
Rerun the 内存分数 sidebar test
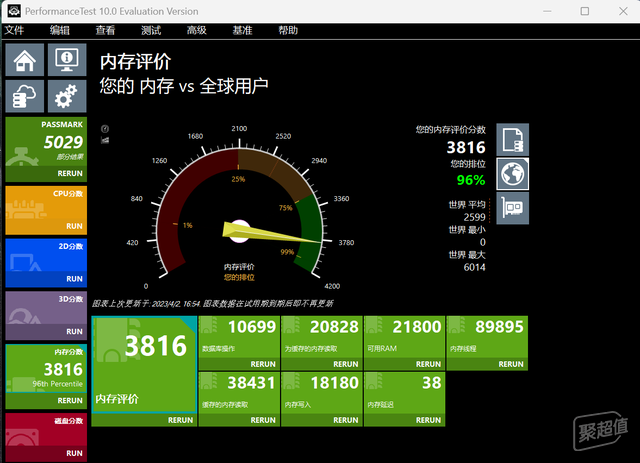(70, 401)
